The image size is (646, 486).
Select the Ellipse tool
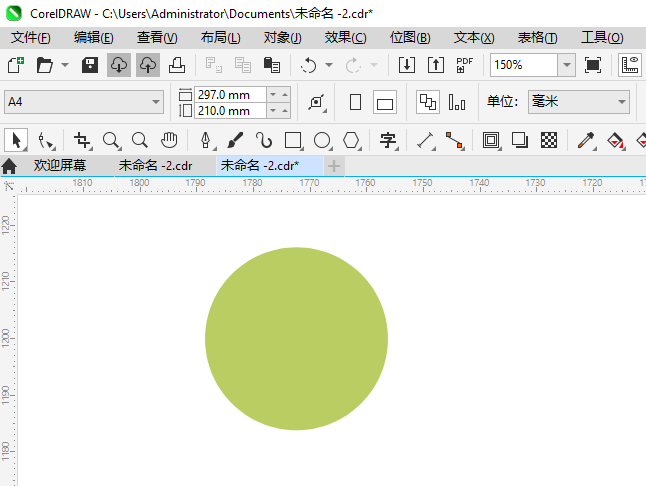[322, 140]
